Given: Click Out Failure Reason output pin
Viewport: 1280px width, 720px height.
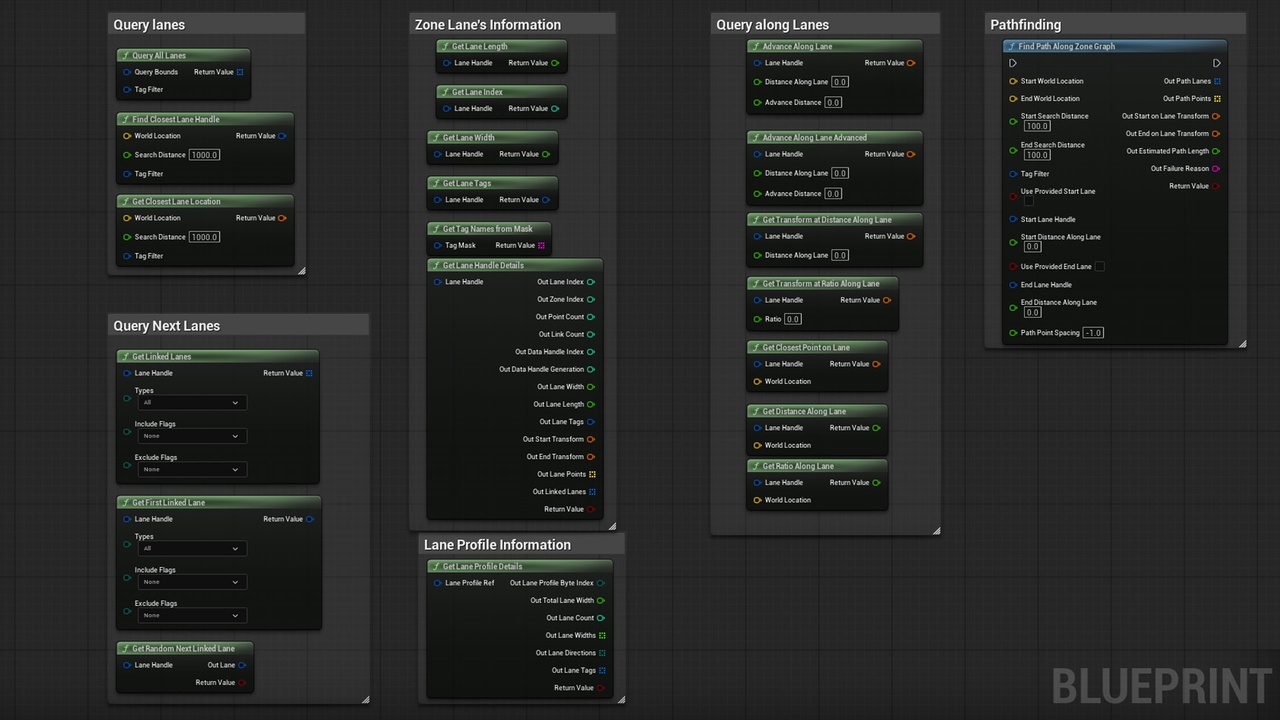Looking at the screenshot, I should click(x=1216, y=168).
